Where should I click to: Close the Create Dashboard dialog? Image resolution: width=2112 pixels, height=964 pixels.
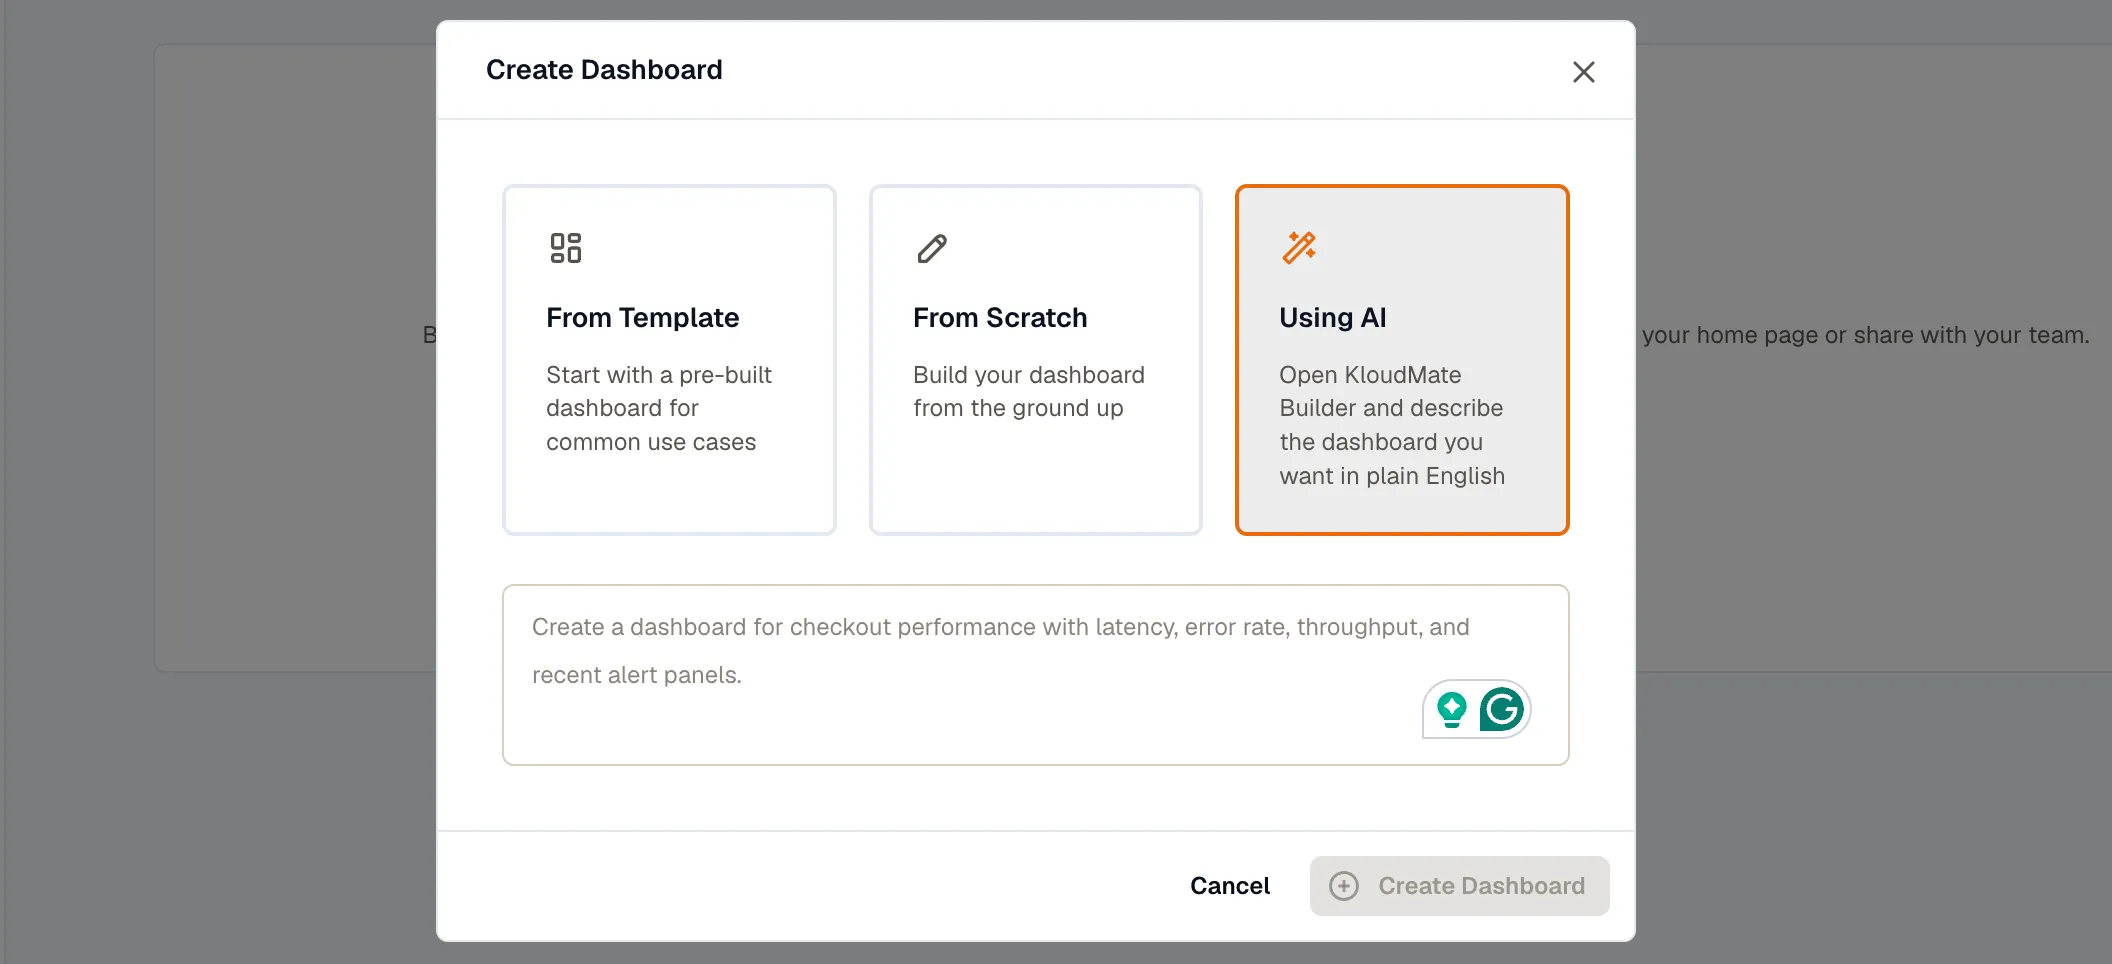[1583, 72]
